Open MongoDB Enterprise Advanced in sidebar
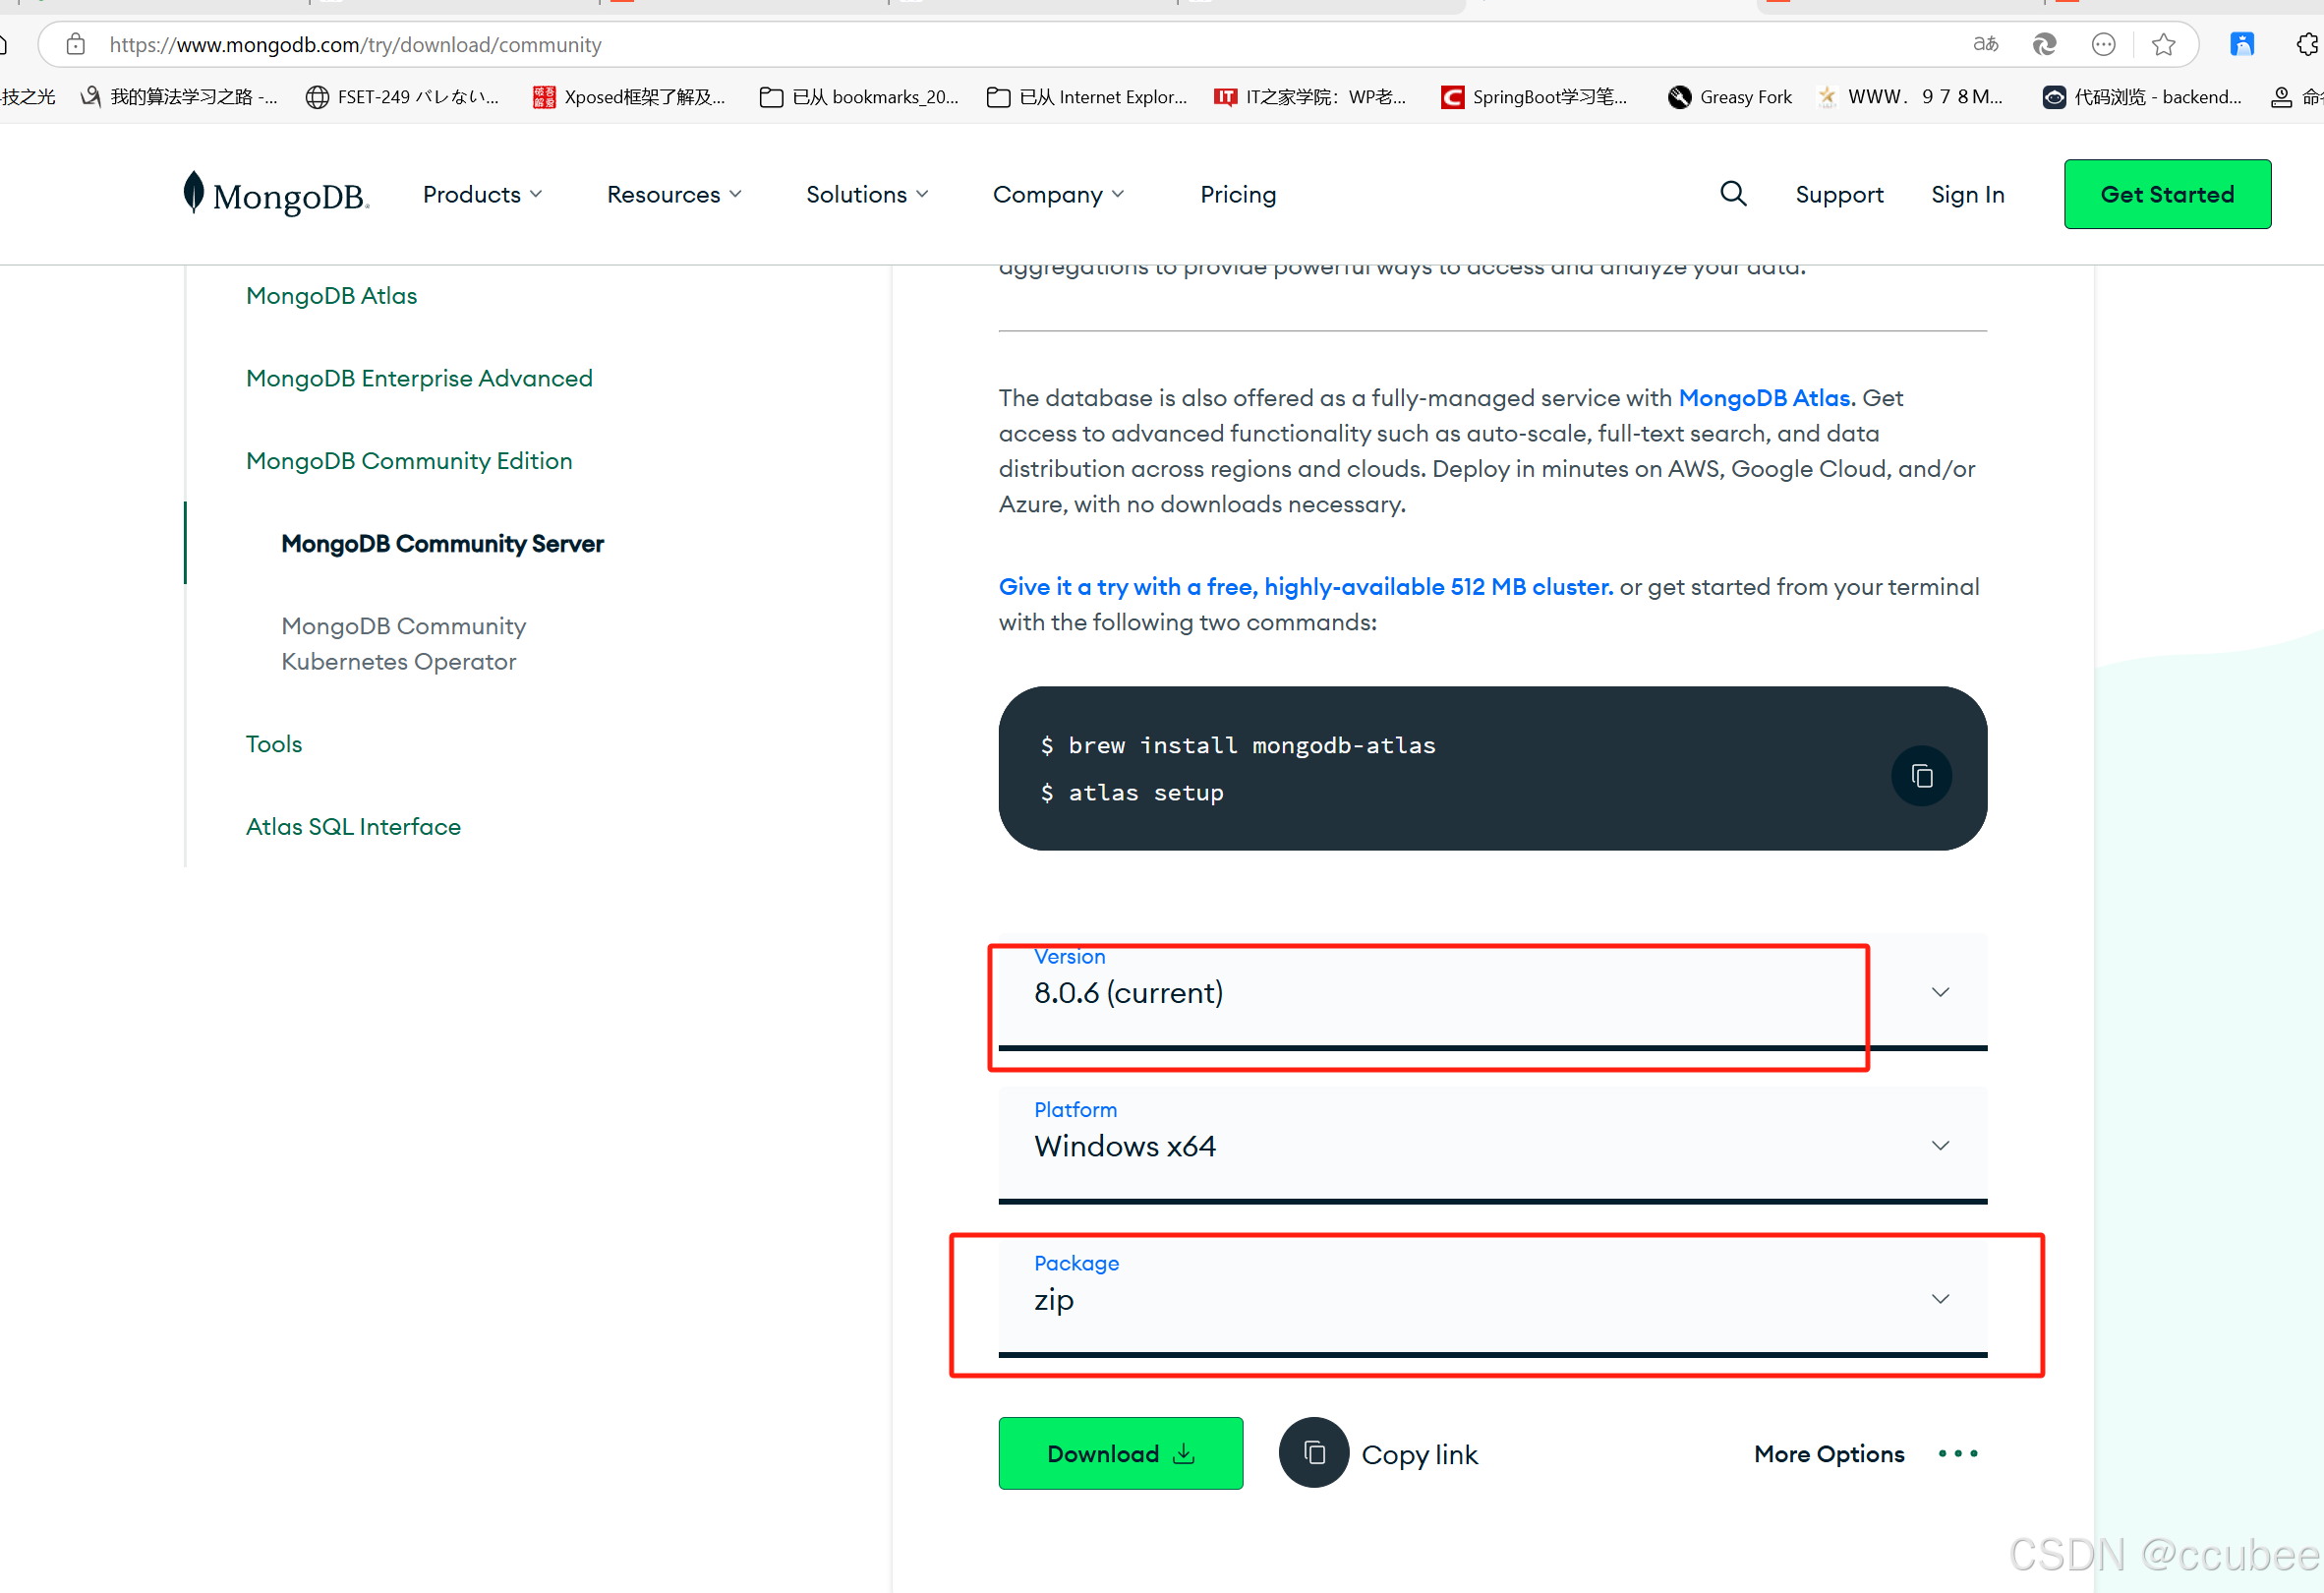 click(419, 378)
